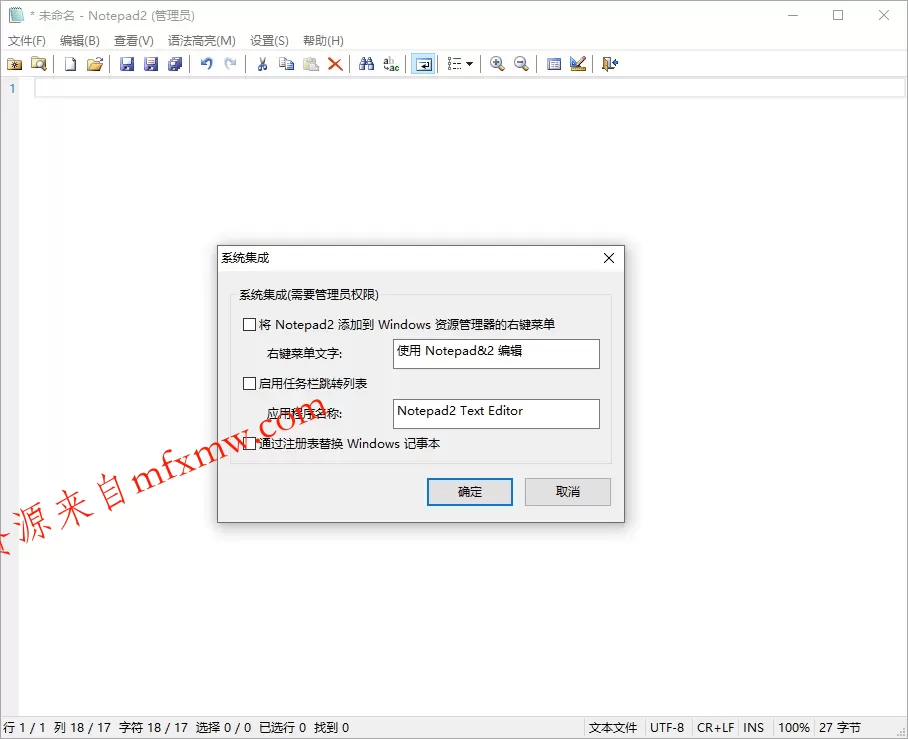This screenshot has width=908, height=739.
Task: Click the Save As disk icon
Action: (x=151, y=64)
